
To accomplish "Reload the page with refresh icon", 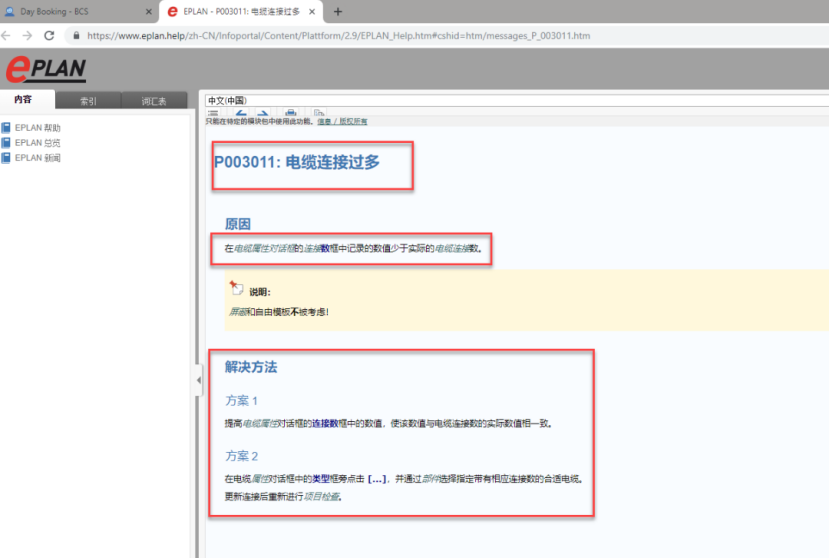I will (49, 35).
